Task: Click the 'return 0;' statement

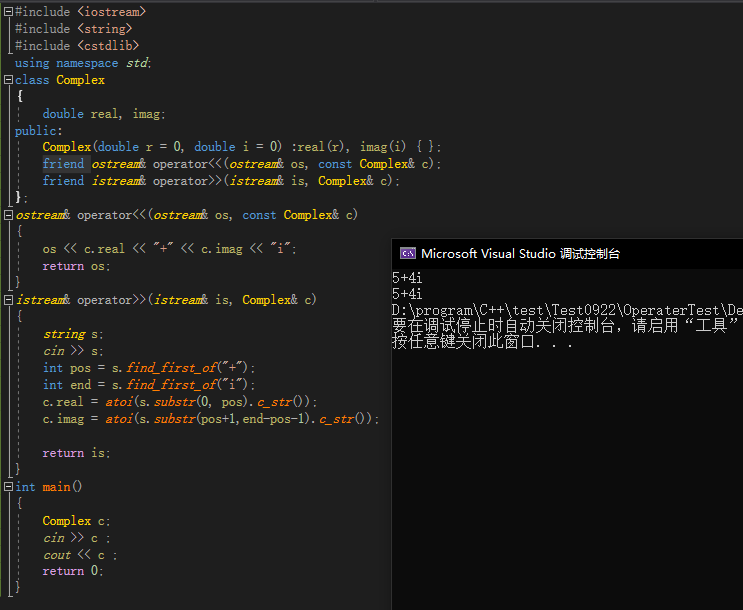Action: [73, 572]
